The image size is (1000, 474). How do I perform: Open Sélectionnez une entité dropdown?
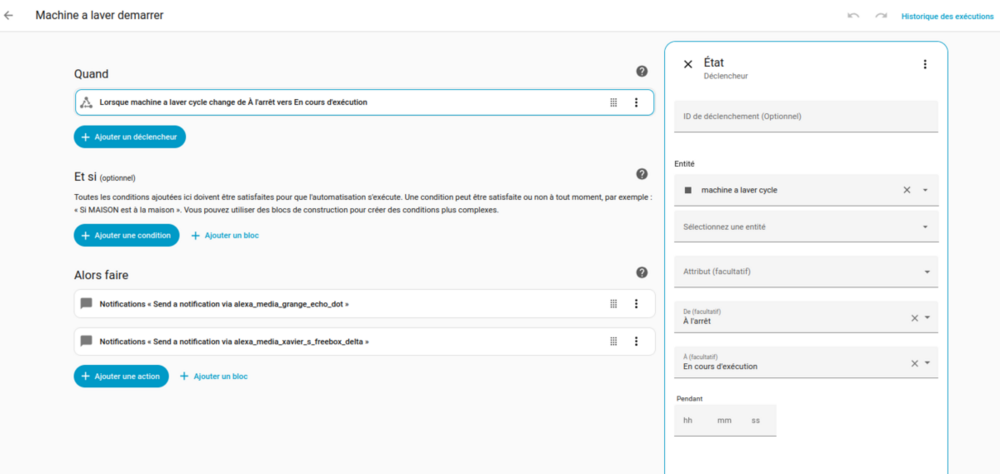click(x=806, y=226)
